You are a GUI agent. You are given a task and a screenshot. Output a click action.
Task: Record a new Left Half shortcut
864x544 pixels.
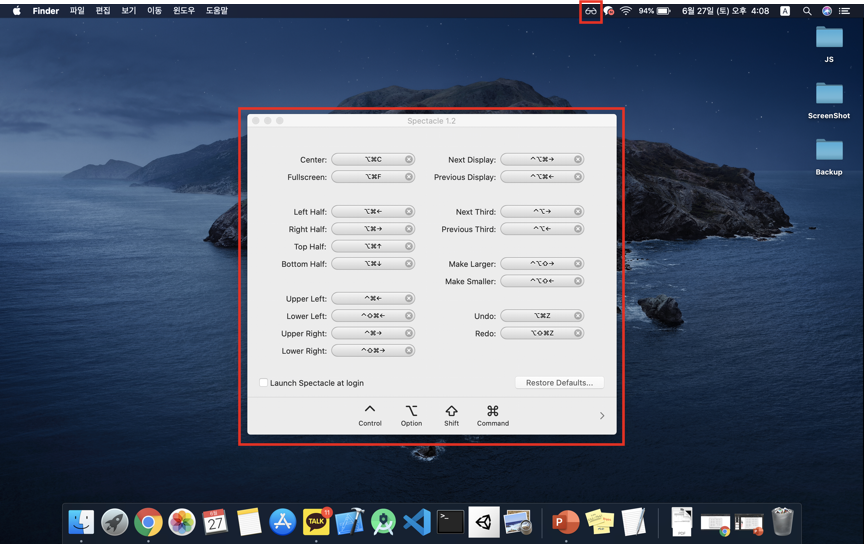(x=373, y=212)
